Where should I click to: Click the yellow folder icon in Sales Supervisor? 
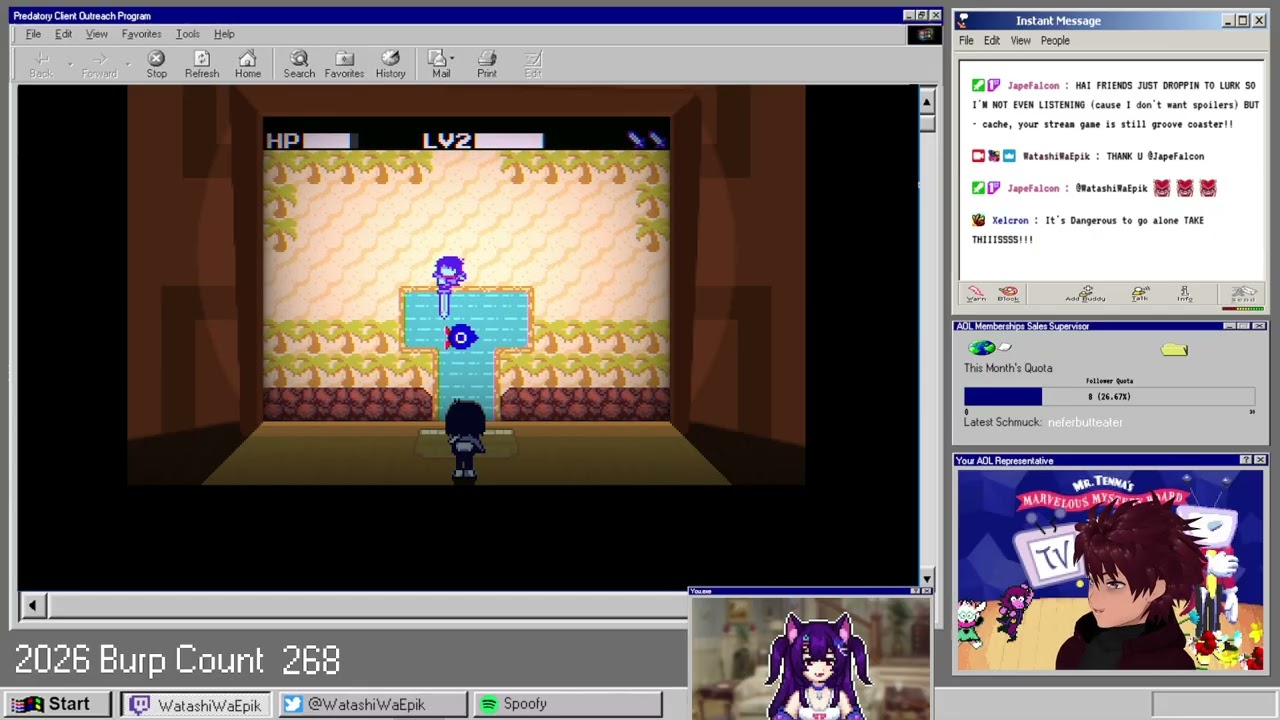pyautogui.click(x=1174, y=349)
